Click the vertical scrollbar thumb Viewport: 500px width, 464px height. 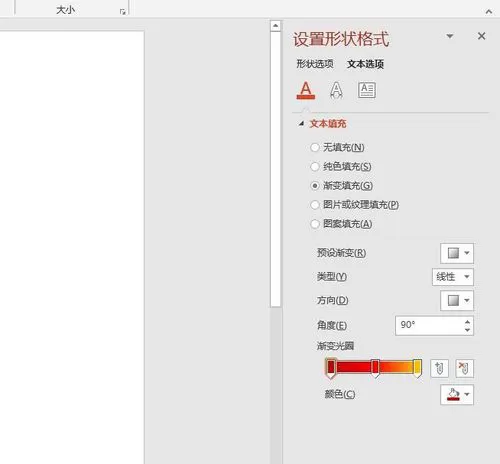275,169
